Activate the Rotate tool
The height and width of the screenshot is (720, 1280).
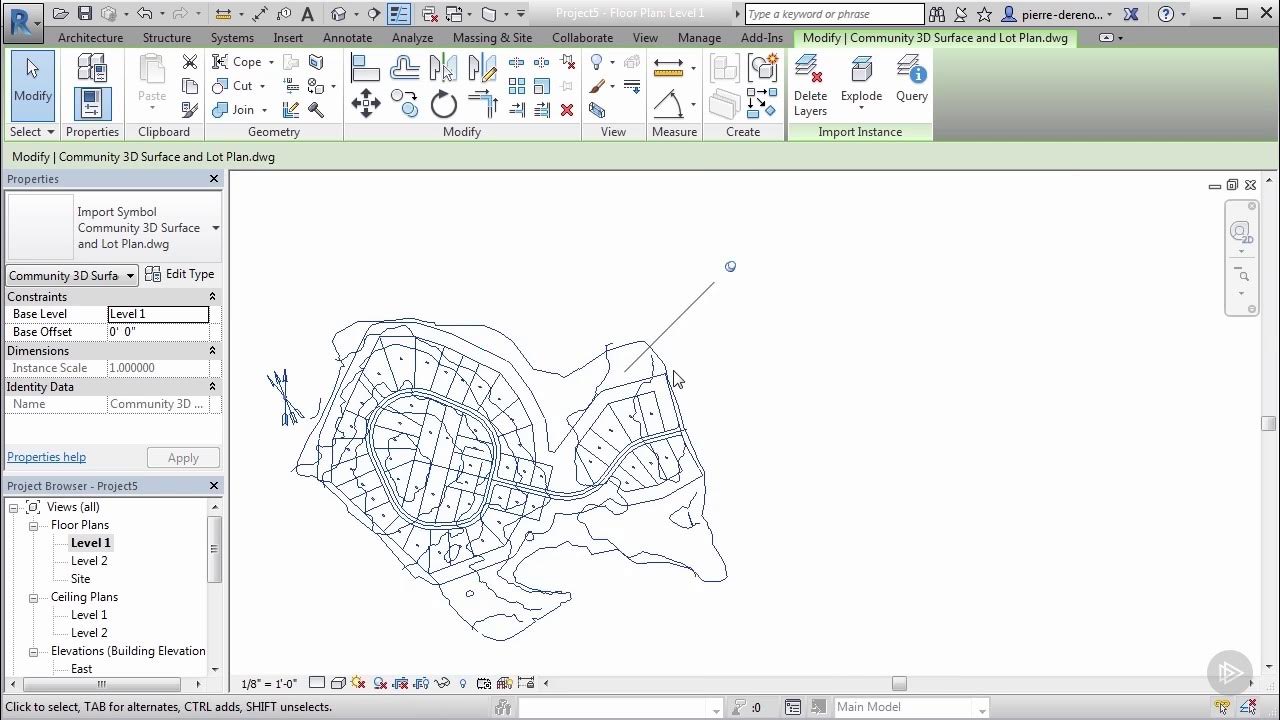pos(443,104)
